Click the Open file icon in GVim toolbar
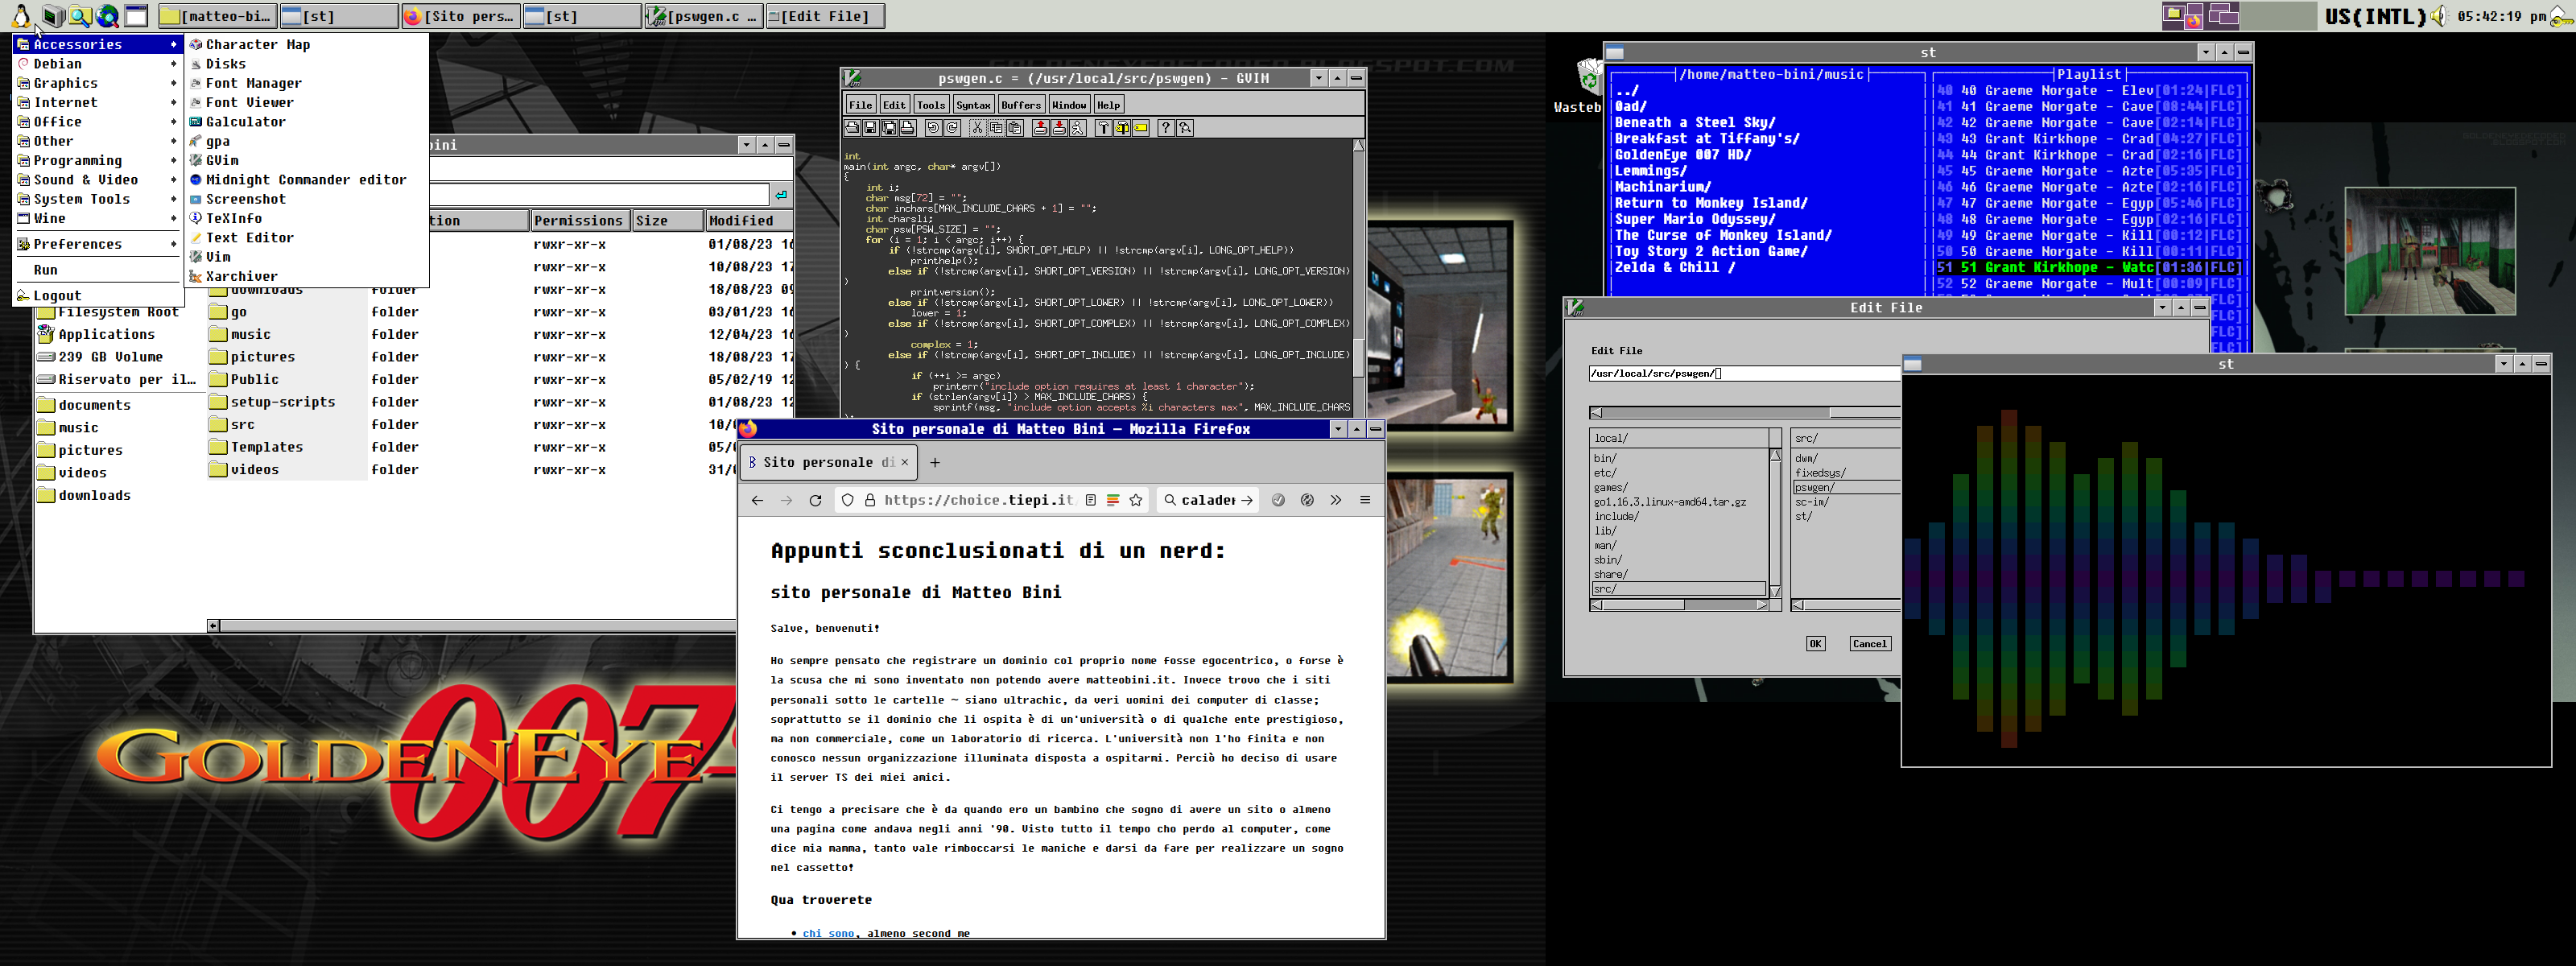 pyautogui.click(x=852, y=128)
